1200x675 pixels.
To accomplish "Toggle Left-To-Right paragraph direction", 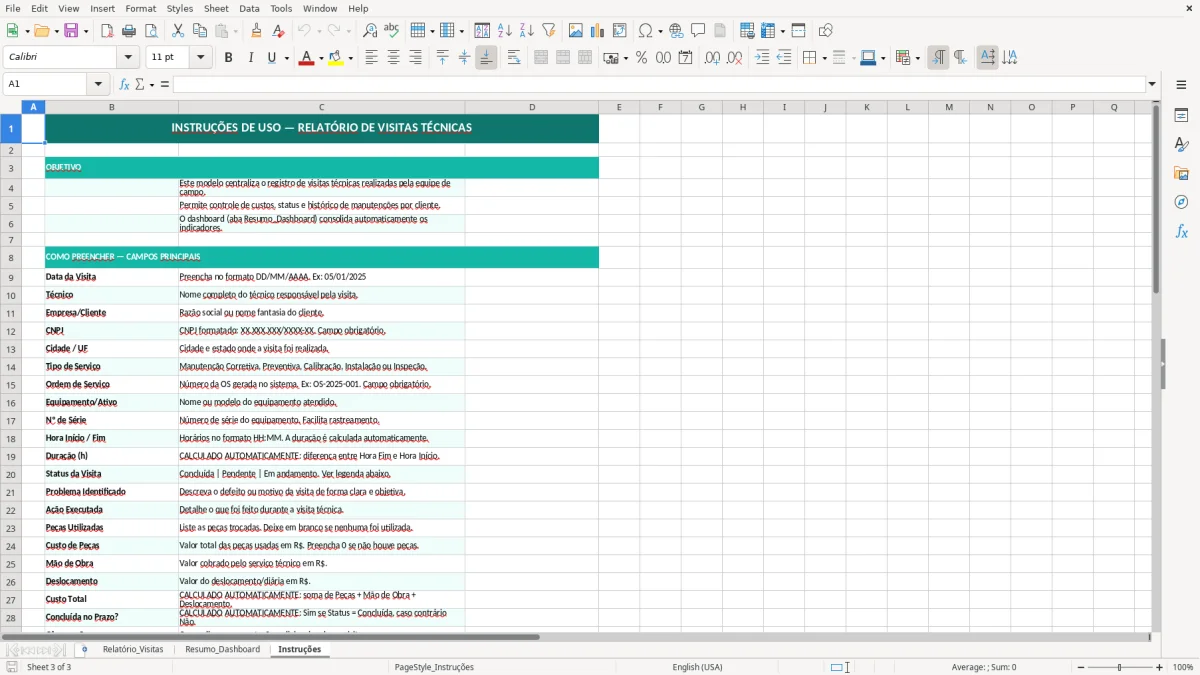I will point(938,58).
